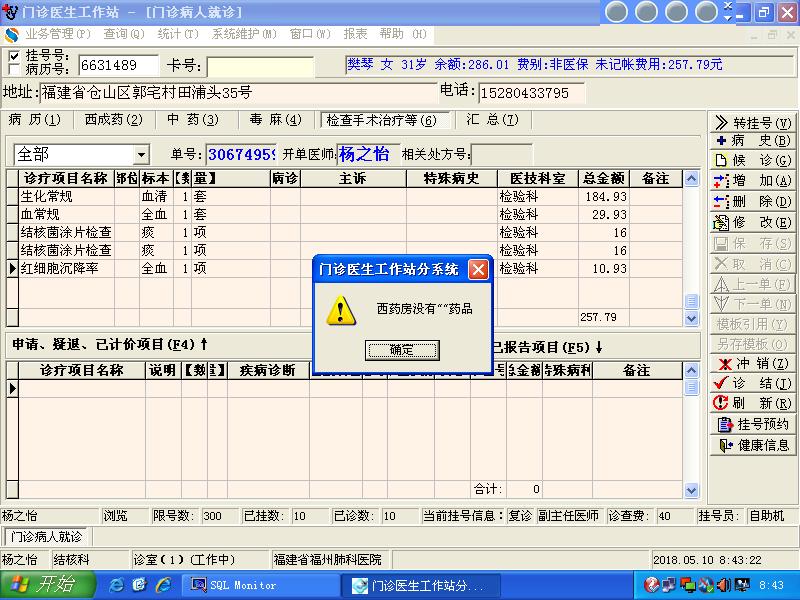
Task: Toggle the 病历号 checkbox
Action: (x=15, y=68)
